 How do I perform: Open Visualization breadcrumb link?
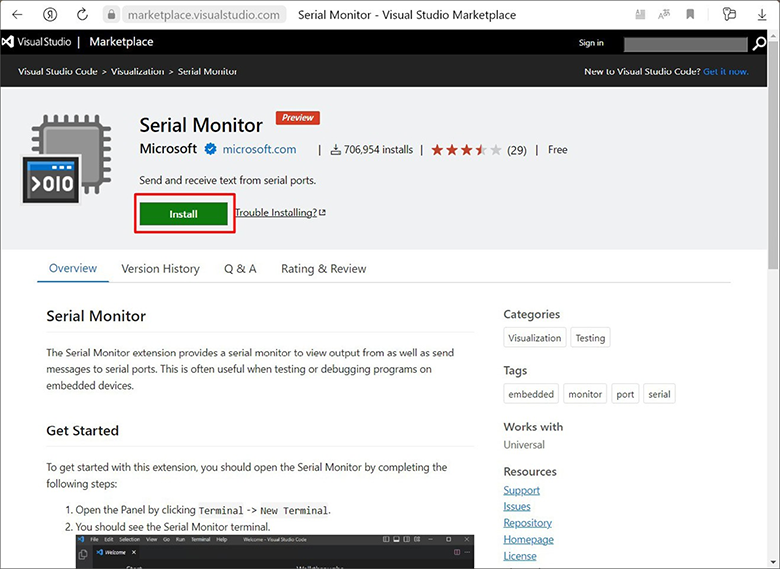pyautogui.click(x=137, y=71)
